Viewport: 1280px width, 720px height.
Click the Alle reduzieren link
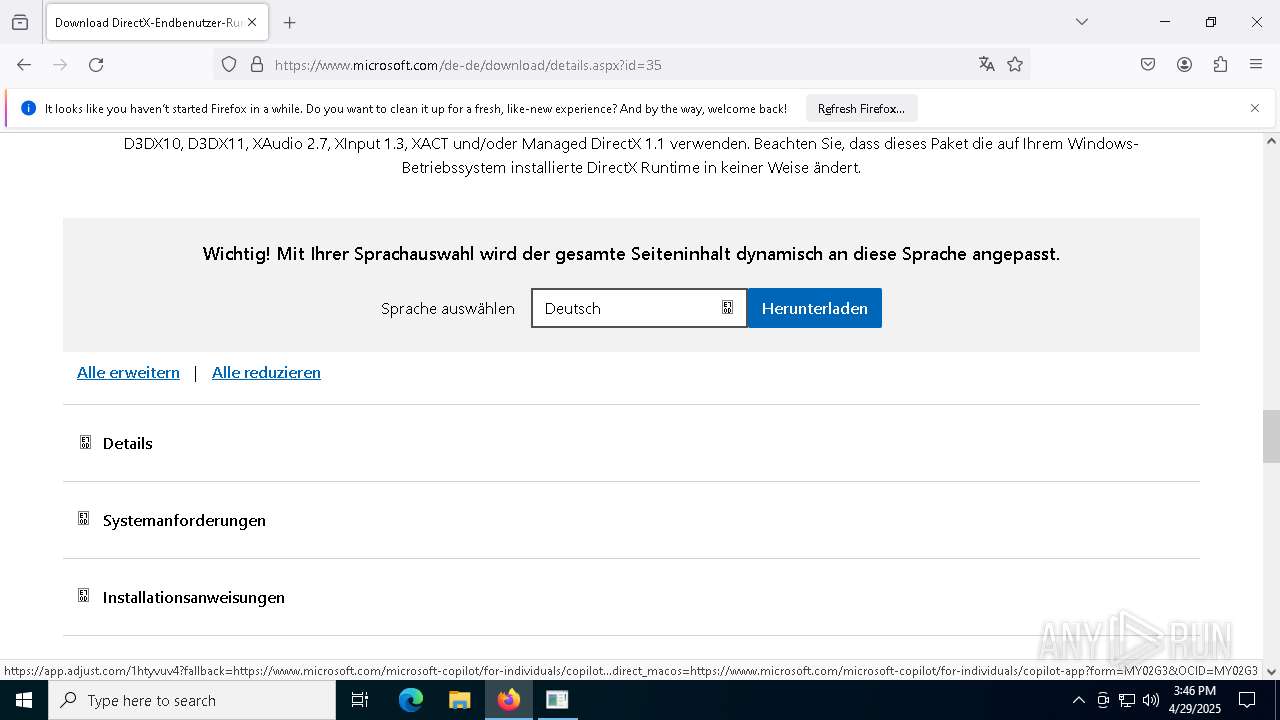[266, 372]
